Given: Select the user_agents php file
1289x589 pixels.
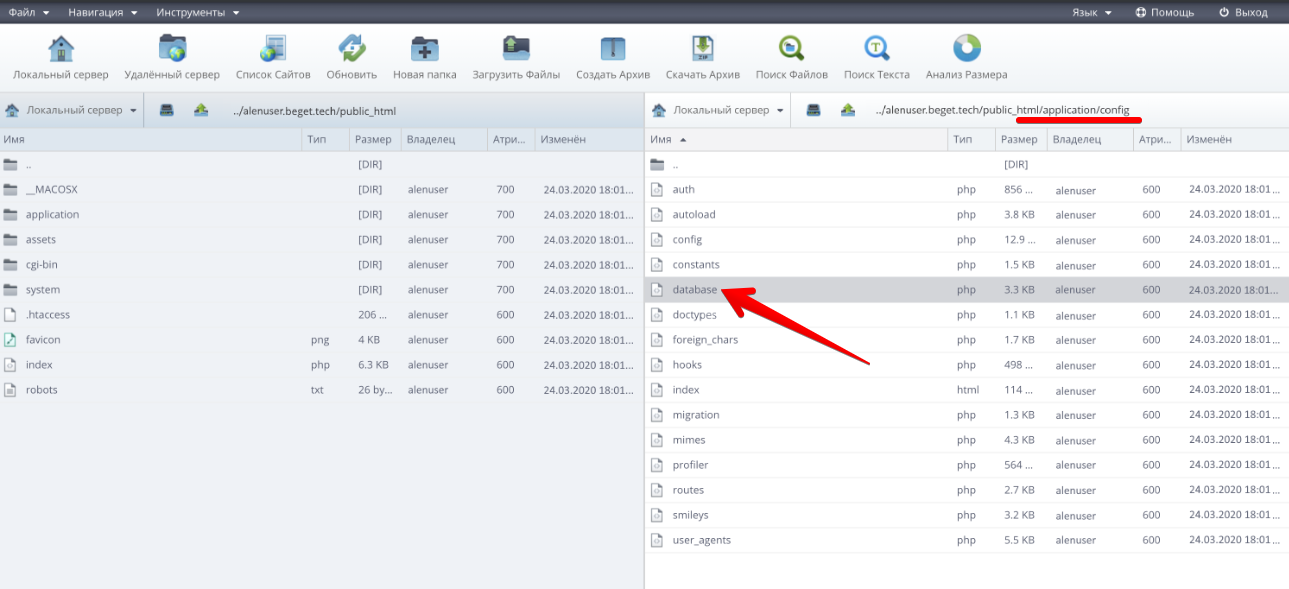Looking at the screenshot, I should click(x=967, y=539).
